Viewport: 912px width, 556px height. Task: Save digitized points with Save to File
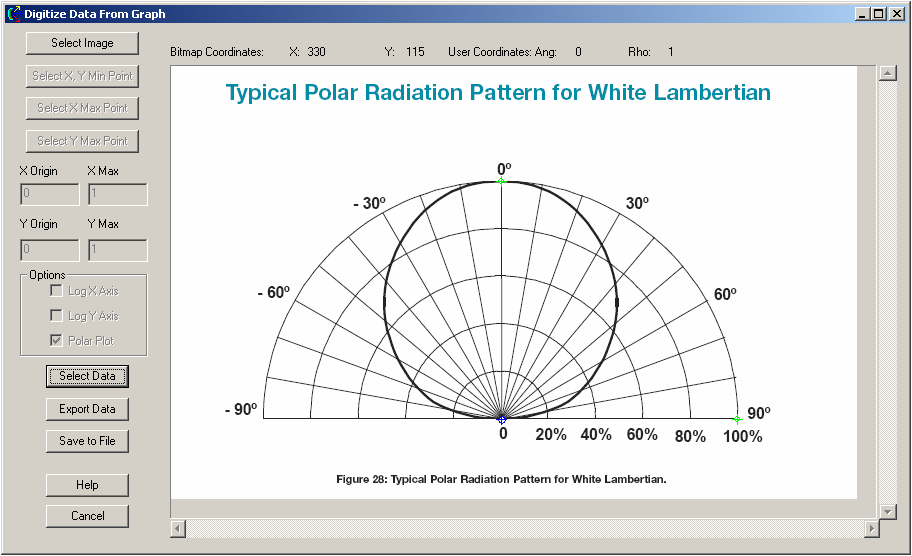87,441
